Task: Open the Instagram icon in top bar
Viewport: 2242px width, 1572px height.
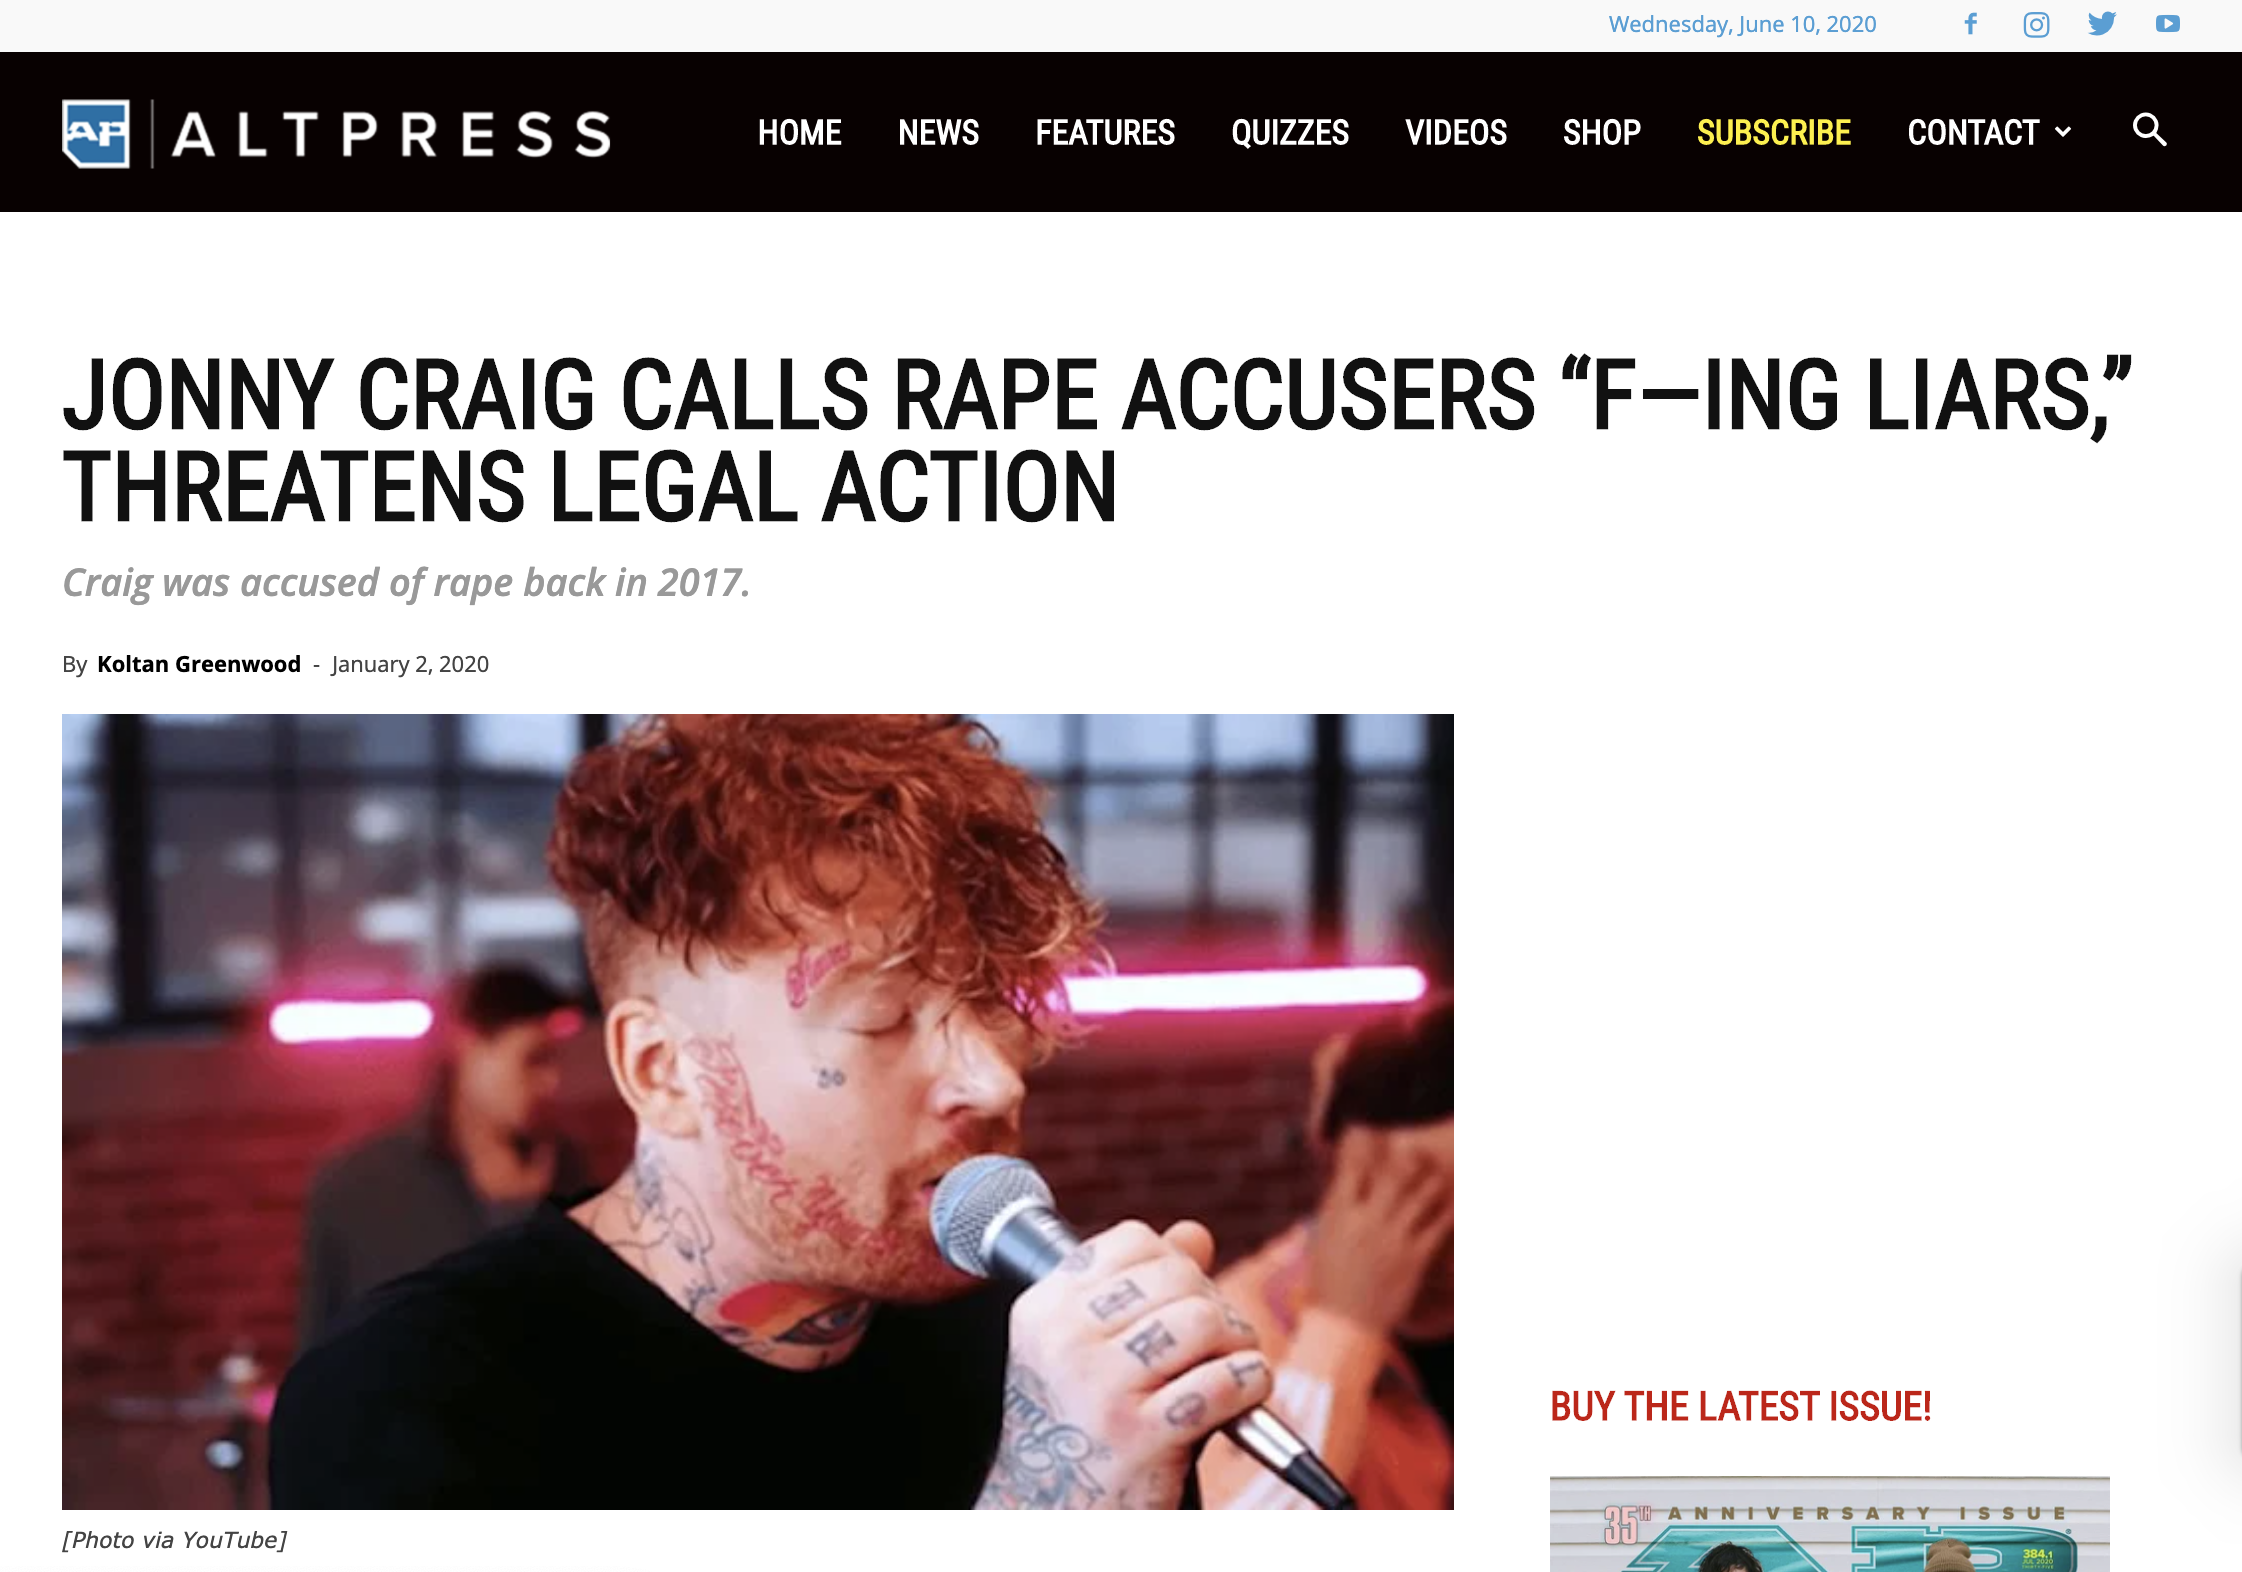Action: (2036, 24)
